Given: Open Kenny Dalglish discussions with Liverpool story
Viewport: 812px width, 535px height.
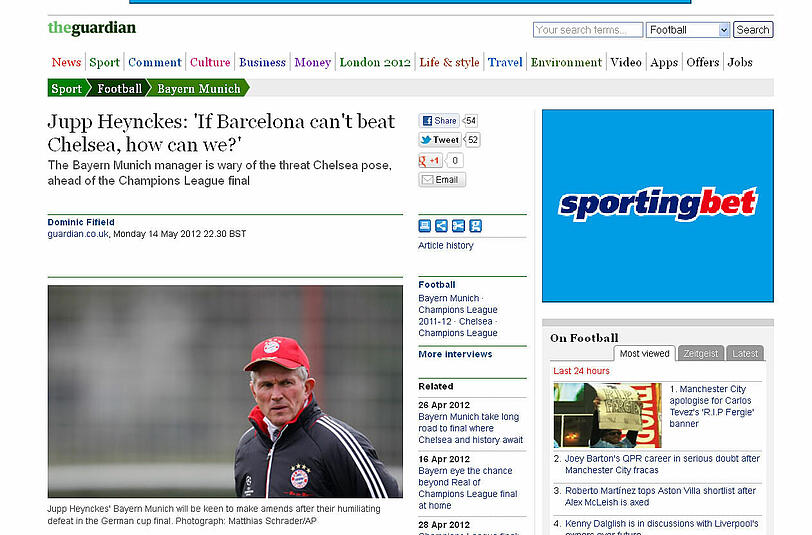Looking at the screenshot, I should (x=661, y=527).
